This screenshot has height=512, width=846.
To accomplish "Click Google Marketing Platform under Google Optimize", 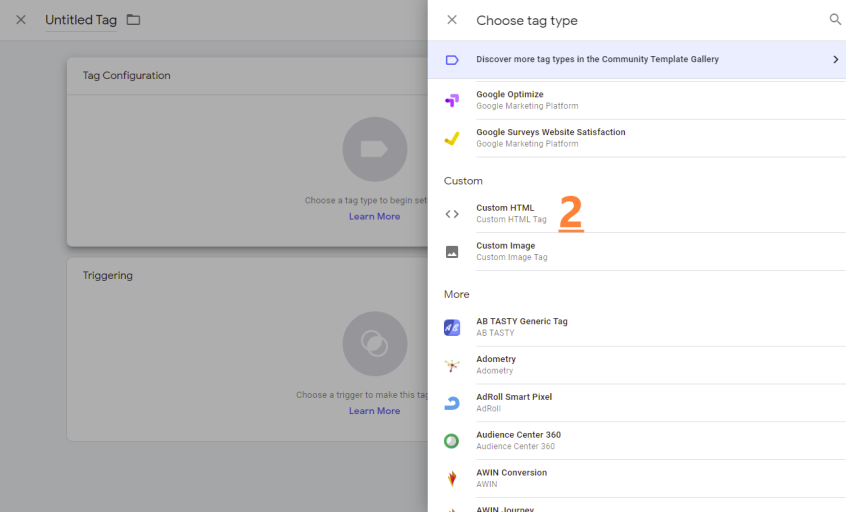I will (x=527, y=106).
